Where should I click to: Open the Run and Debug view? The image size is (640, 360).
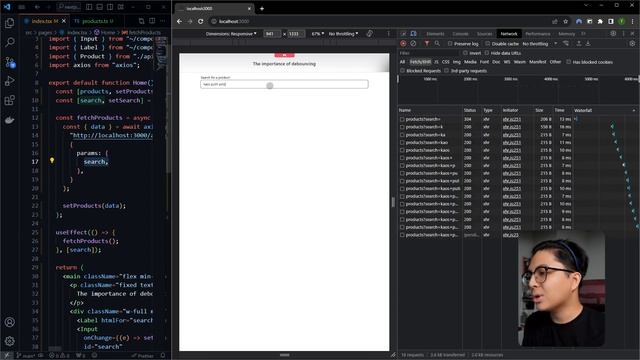click(9, 81)
